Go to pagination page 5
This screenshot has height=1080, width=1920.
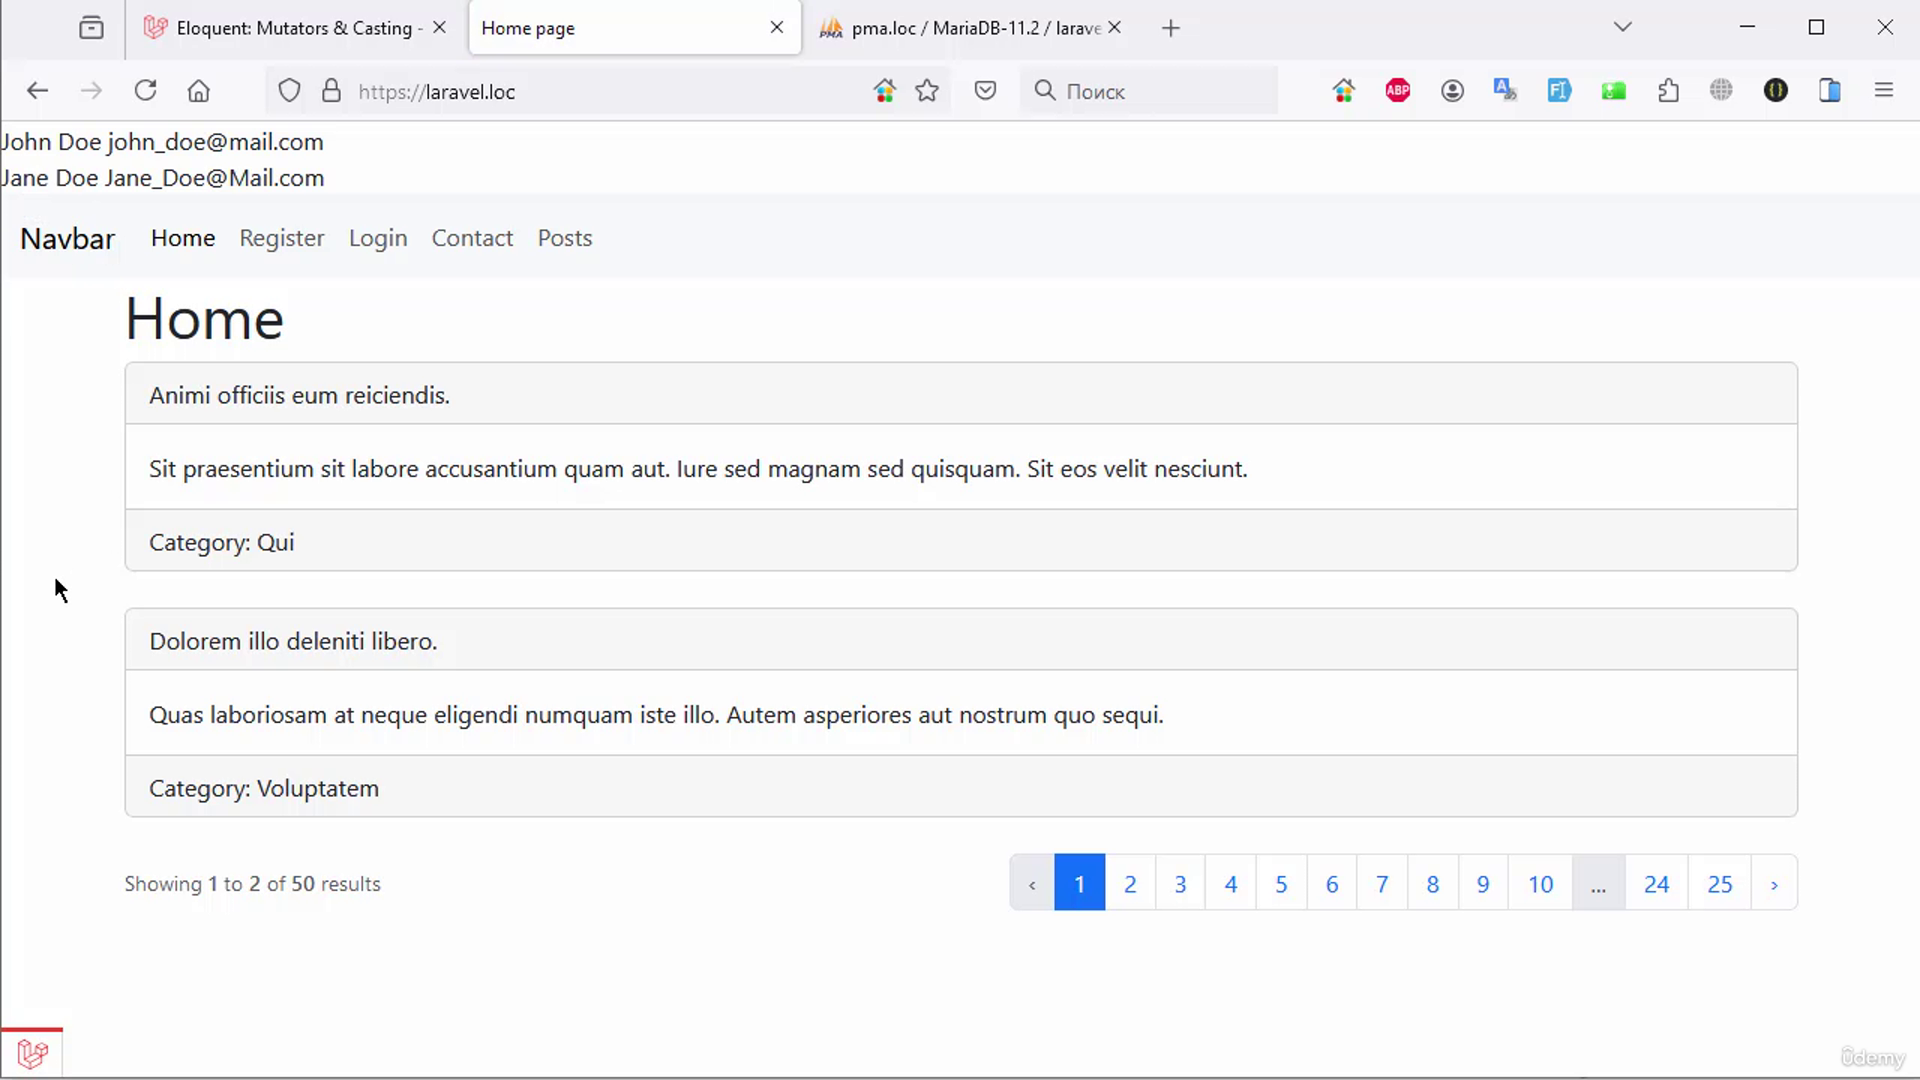point(1281,884)
